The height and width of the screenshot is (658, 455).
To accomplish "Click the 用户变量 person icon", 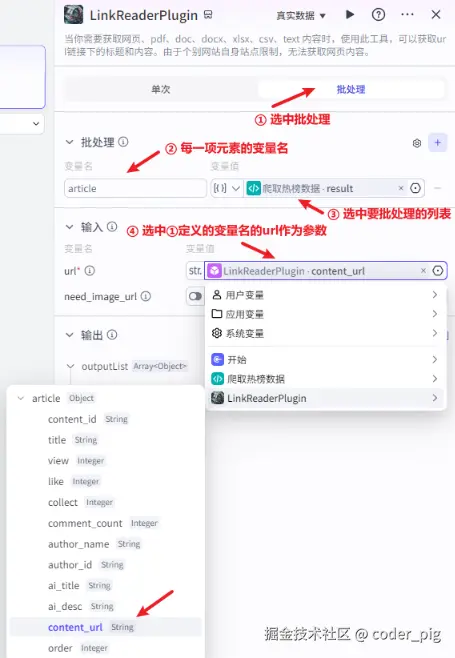I will pyautogui.click(x=217, y=295).
